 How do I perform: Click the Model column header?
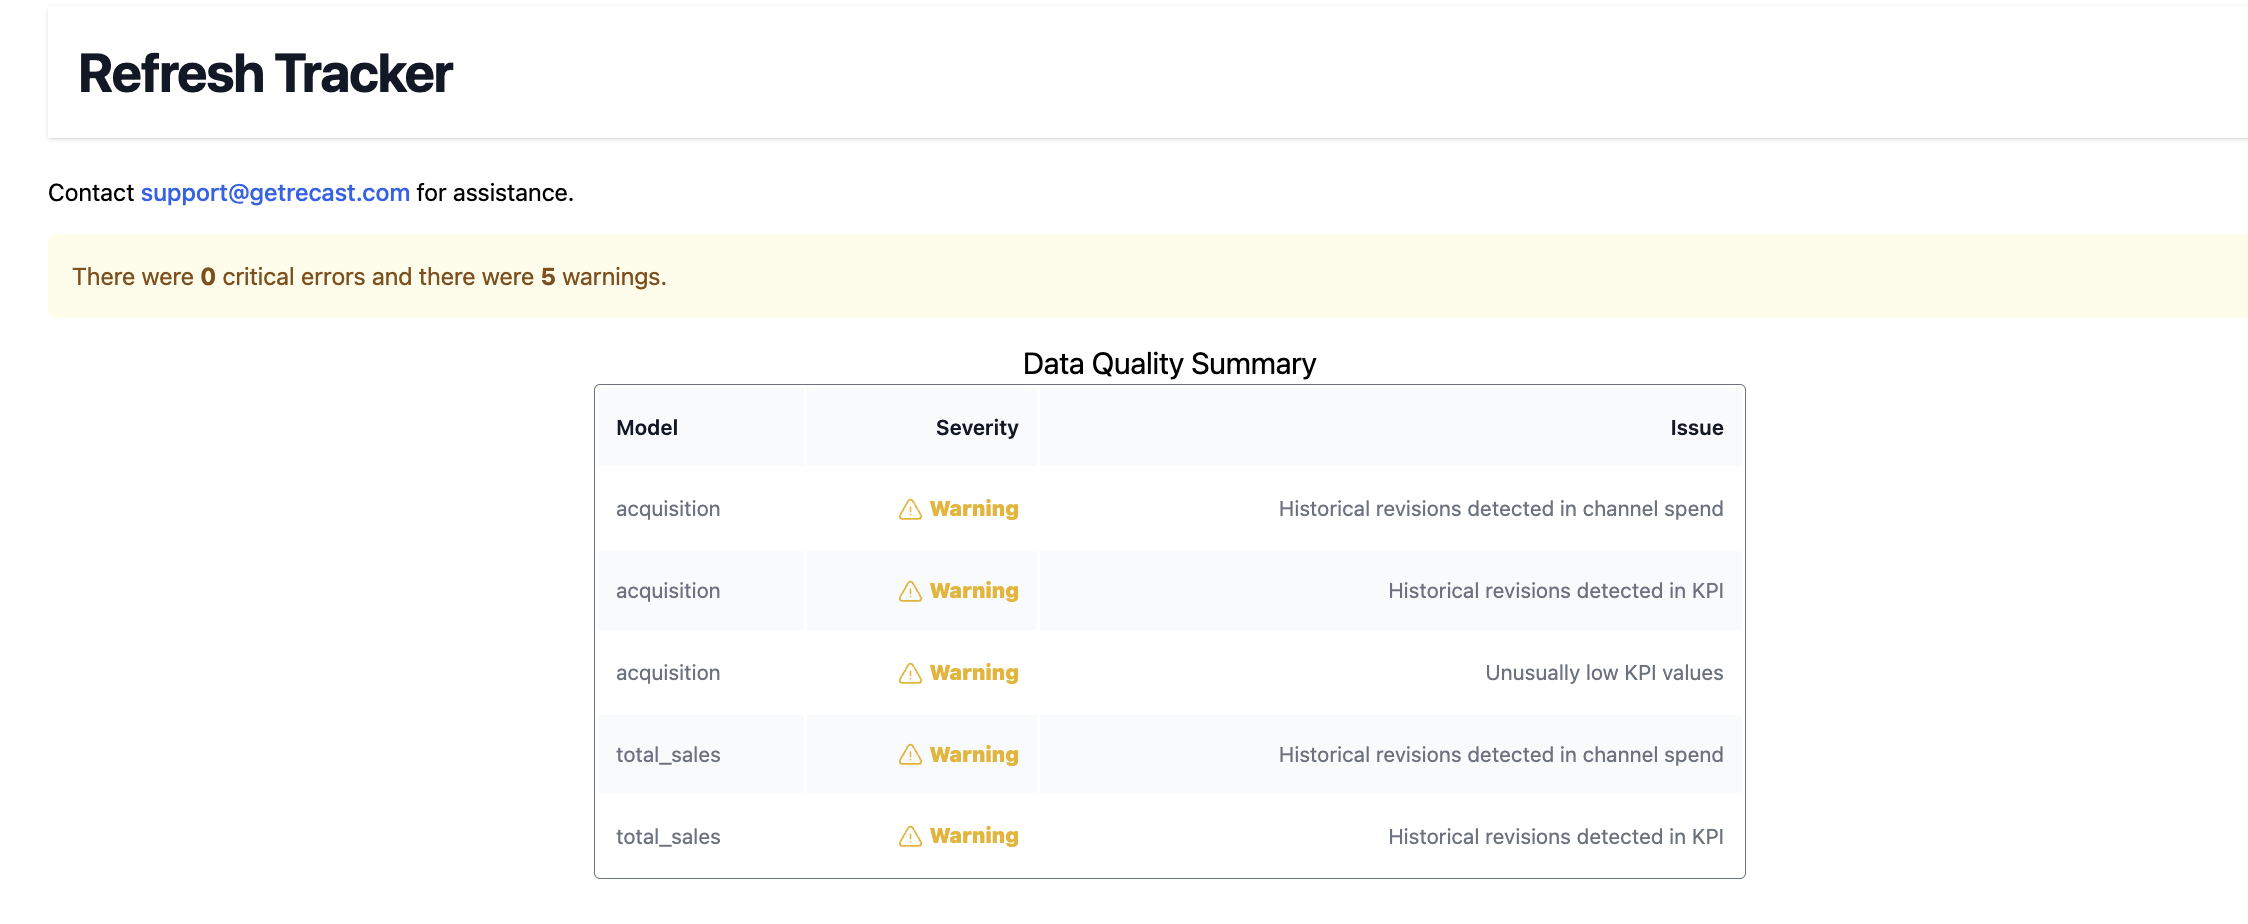[647, 428]
